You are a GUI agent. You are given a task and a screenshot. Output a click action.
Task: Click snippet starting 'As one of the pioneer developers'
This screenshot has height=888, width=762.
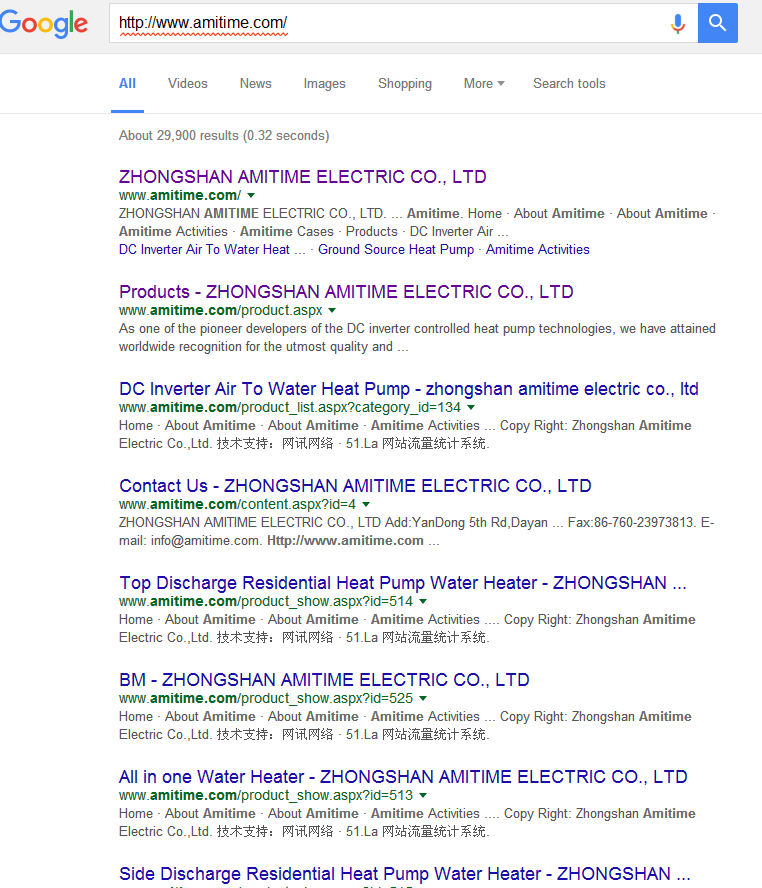[x=417, y=338]
